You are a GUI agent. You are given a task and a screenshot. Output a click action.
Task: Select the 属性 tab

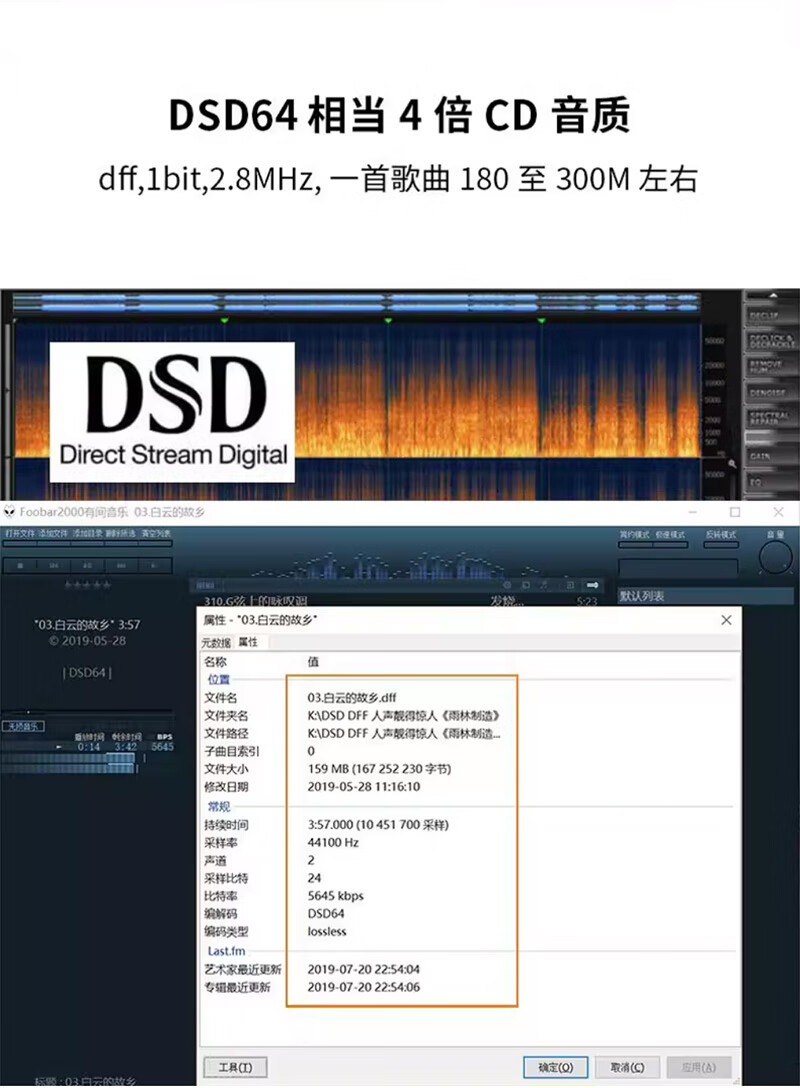[x=248, y=642]
